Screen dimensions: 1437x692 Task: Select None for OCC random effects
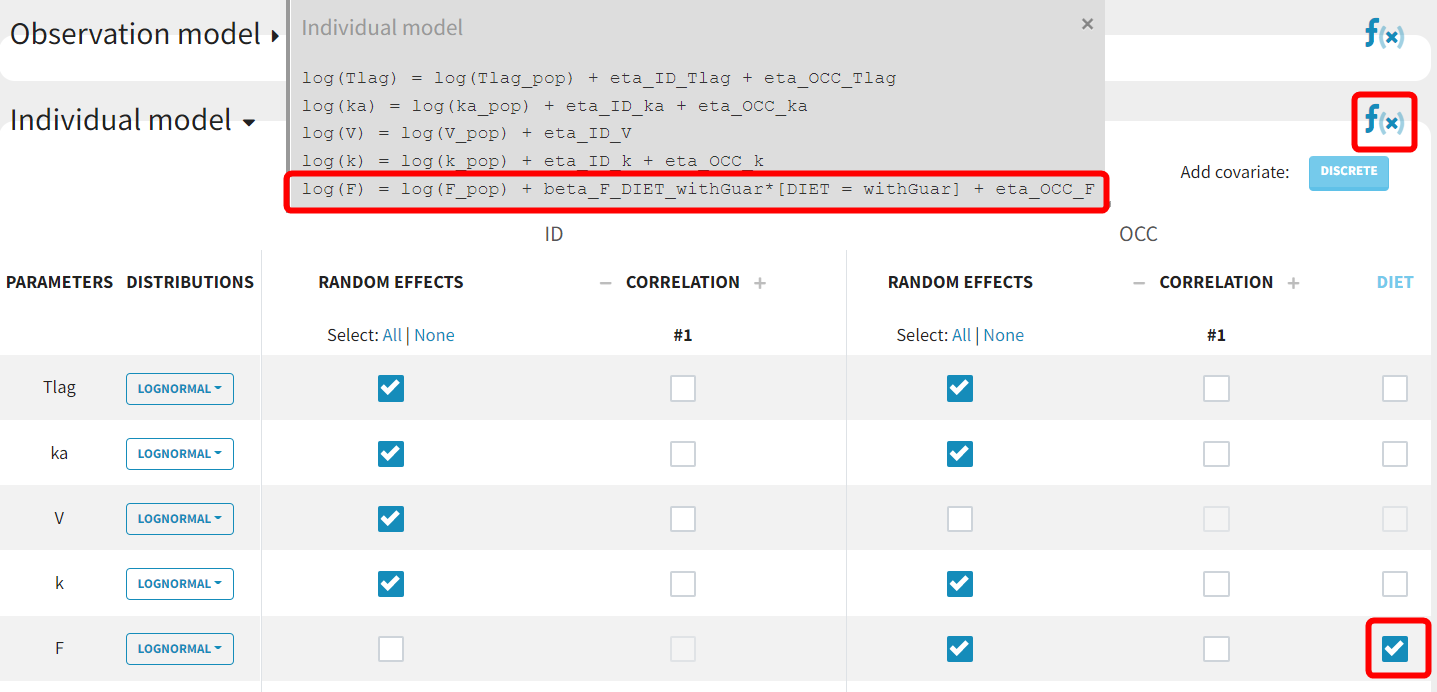(1003, 335)
